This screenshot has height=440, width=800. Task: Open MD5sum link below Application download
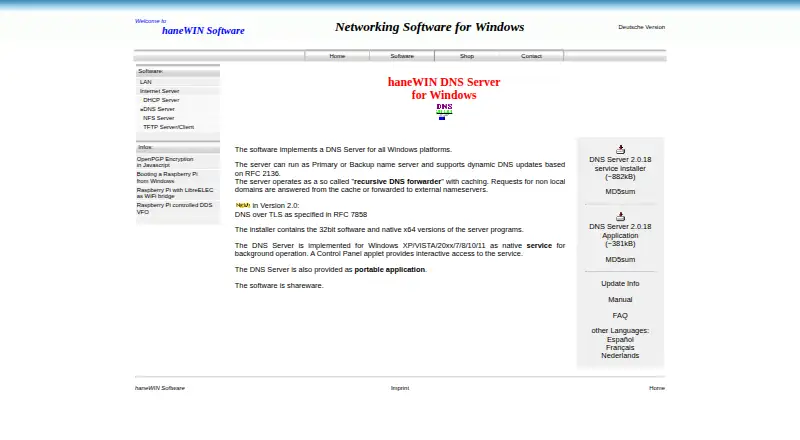coord(620,259)
